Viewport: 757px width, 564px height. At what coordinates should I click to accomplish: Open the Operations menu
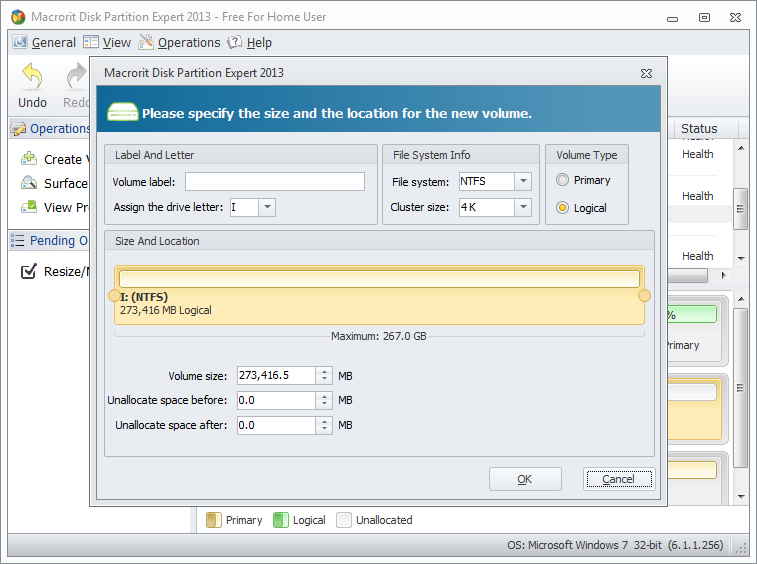(189, 42)
